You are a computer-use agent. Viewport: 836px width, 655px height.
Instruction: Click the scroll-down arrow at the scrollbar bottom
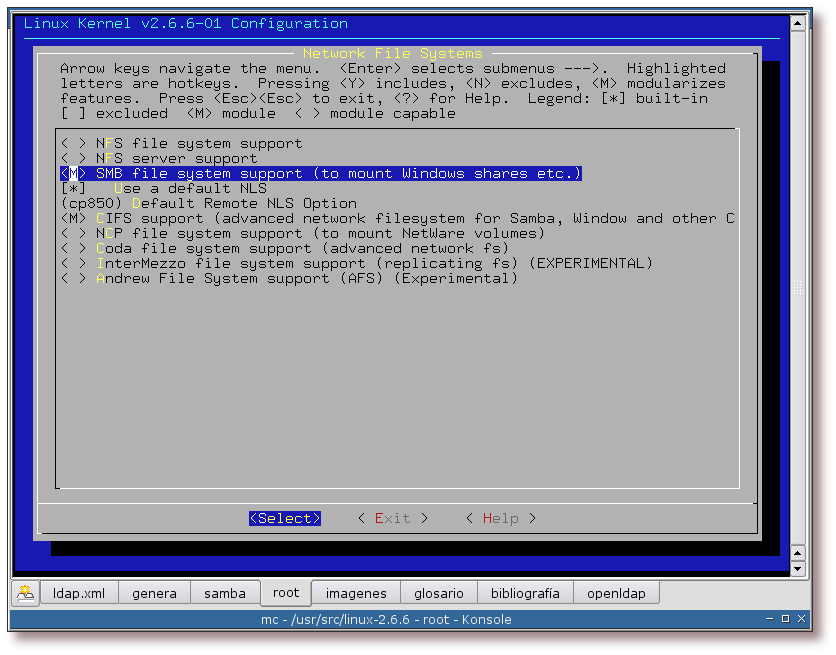click(x=797, y=569)
